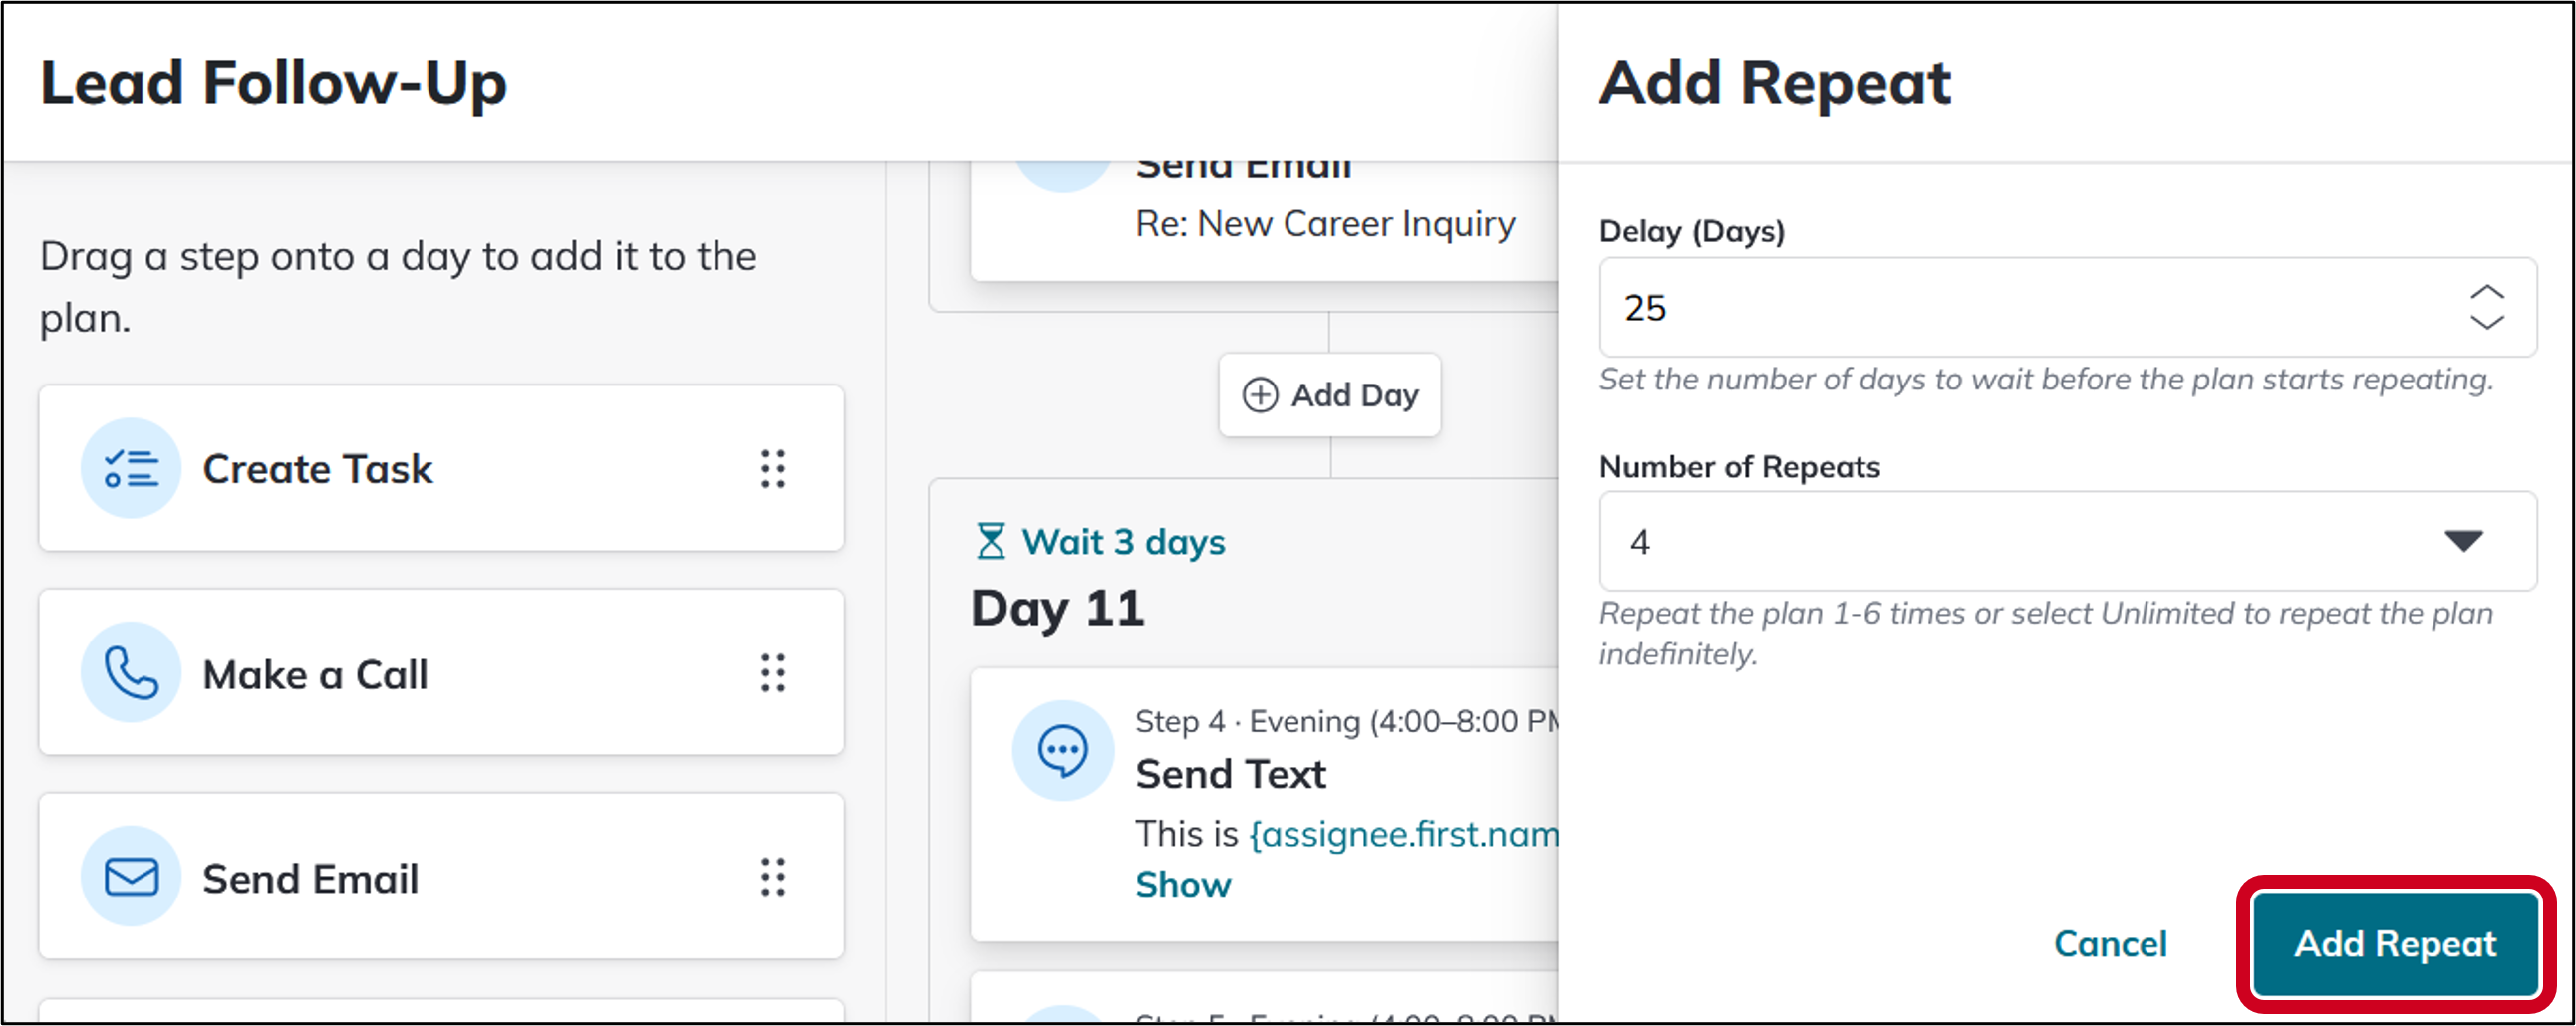This screenshot has height=1026, width=2576.
Task: Click the plus icon on Add Day
Action: (1260, 395)
